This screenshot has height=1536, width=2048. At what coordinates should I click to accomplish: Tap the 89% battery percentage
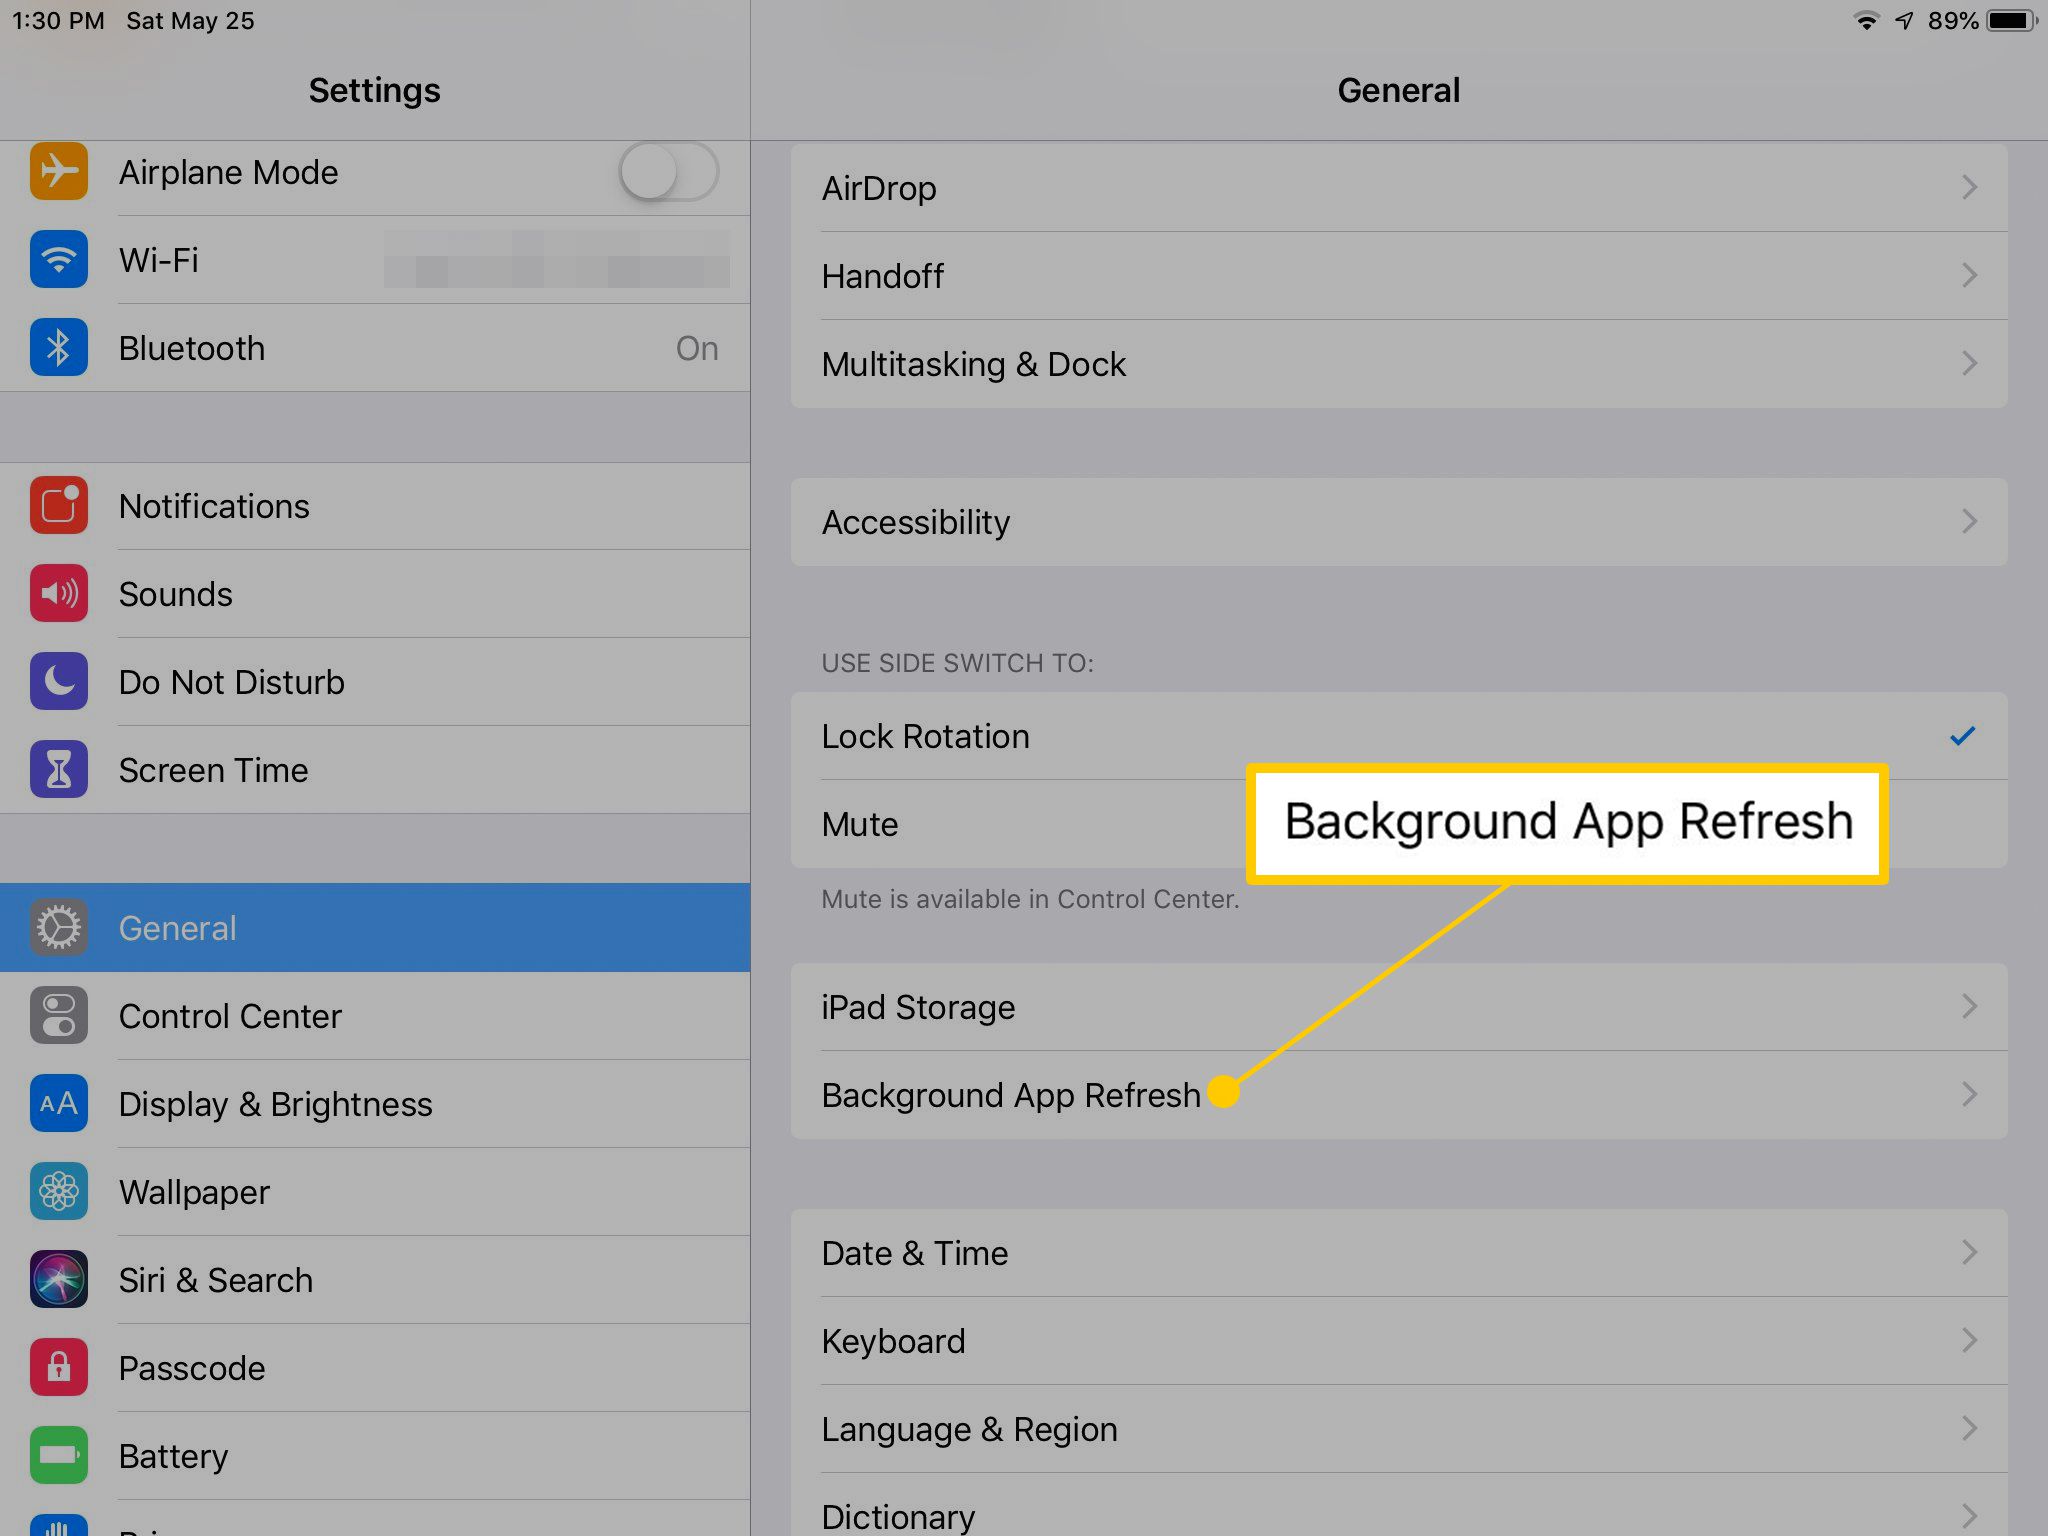1953,21
